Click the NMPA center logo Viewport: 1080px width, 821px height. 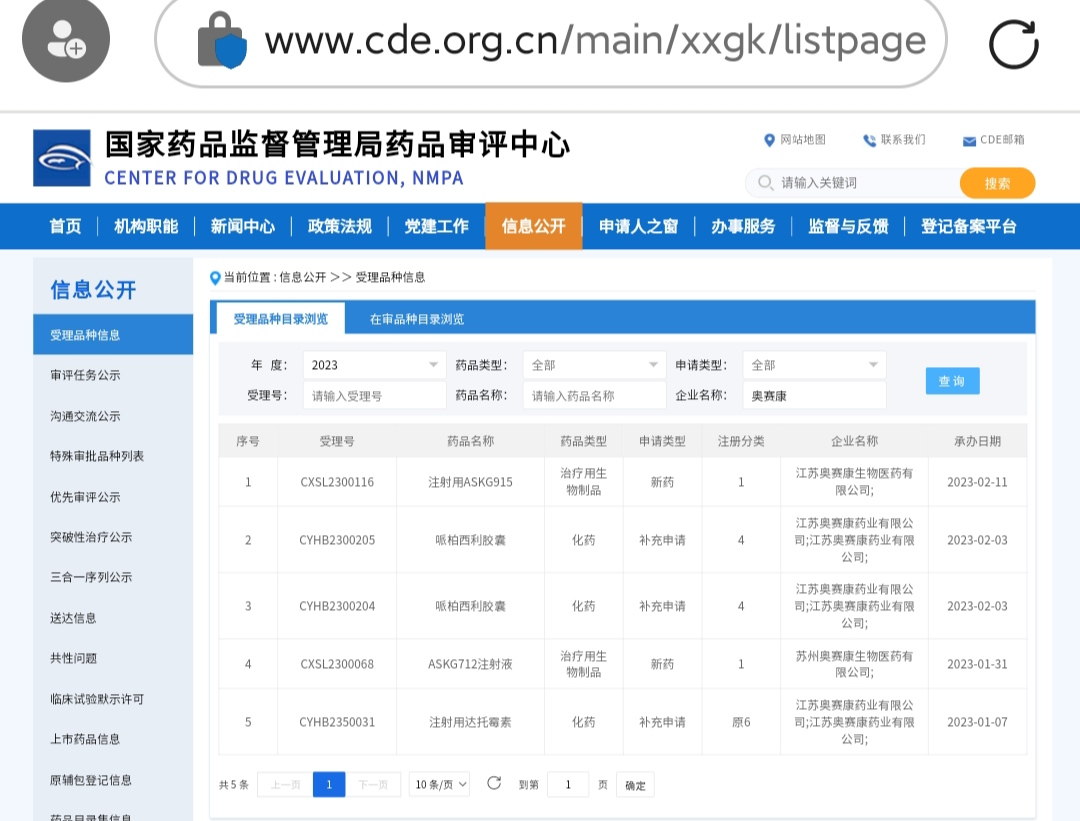tap(62, 158)
